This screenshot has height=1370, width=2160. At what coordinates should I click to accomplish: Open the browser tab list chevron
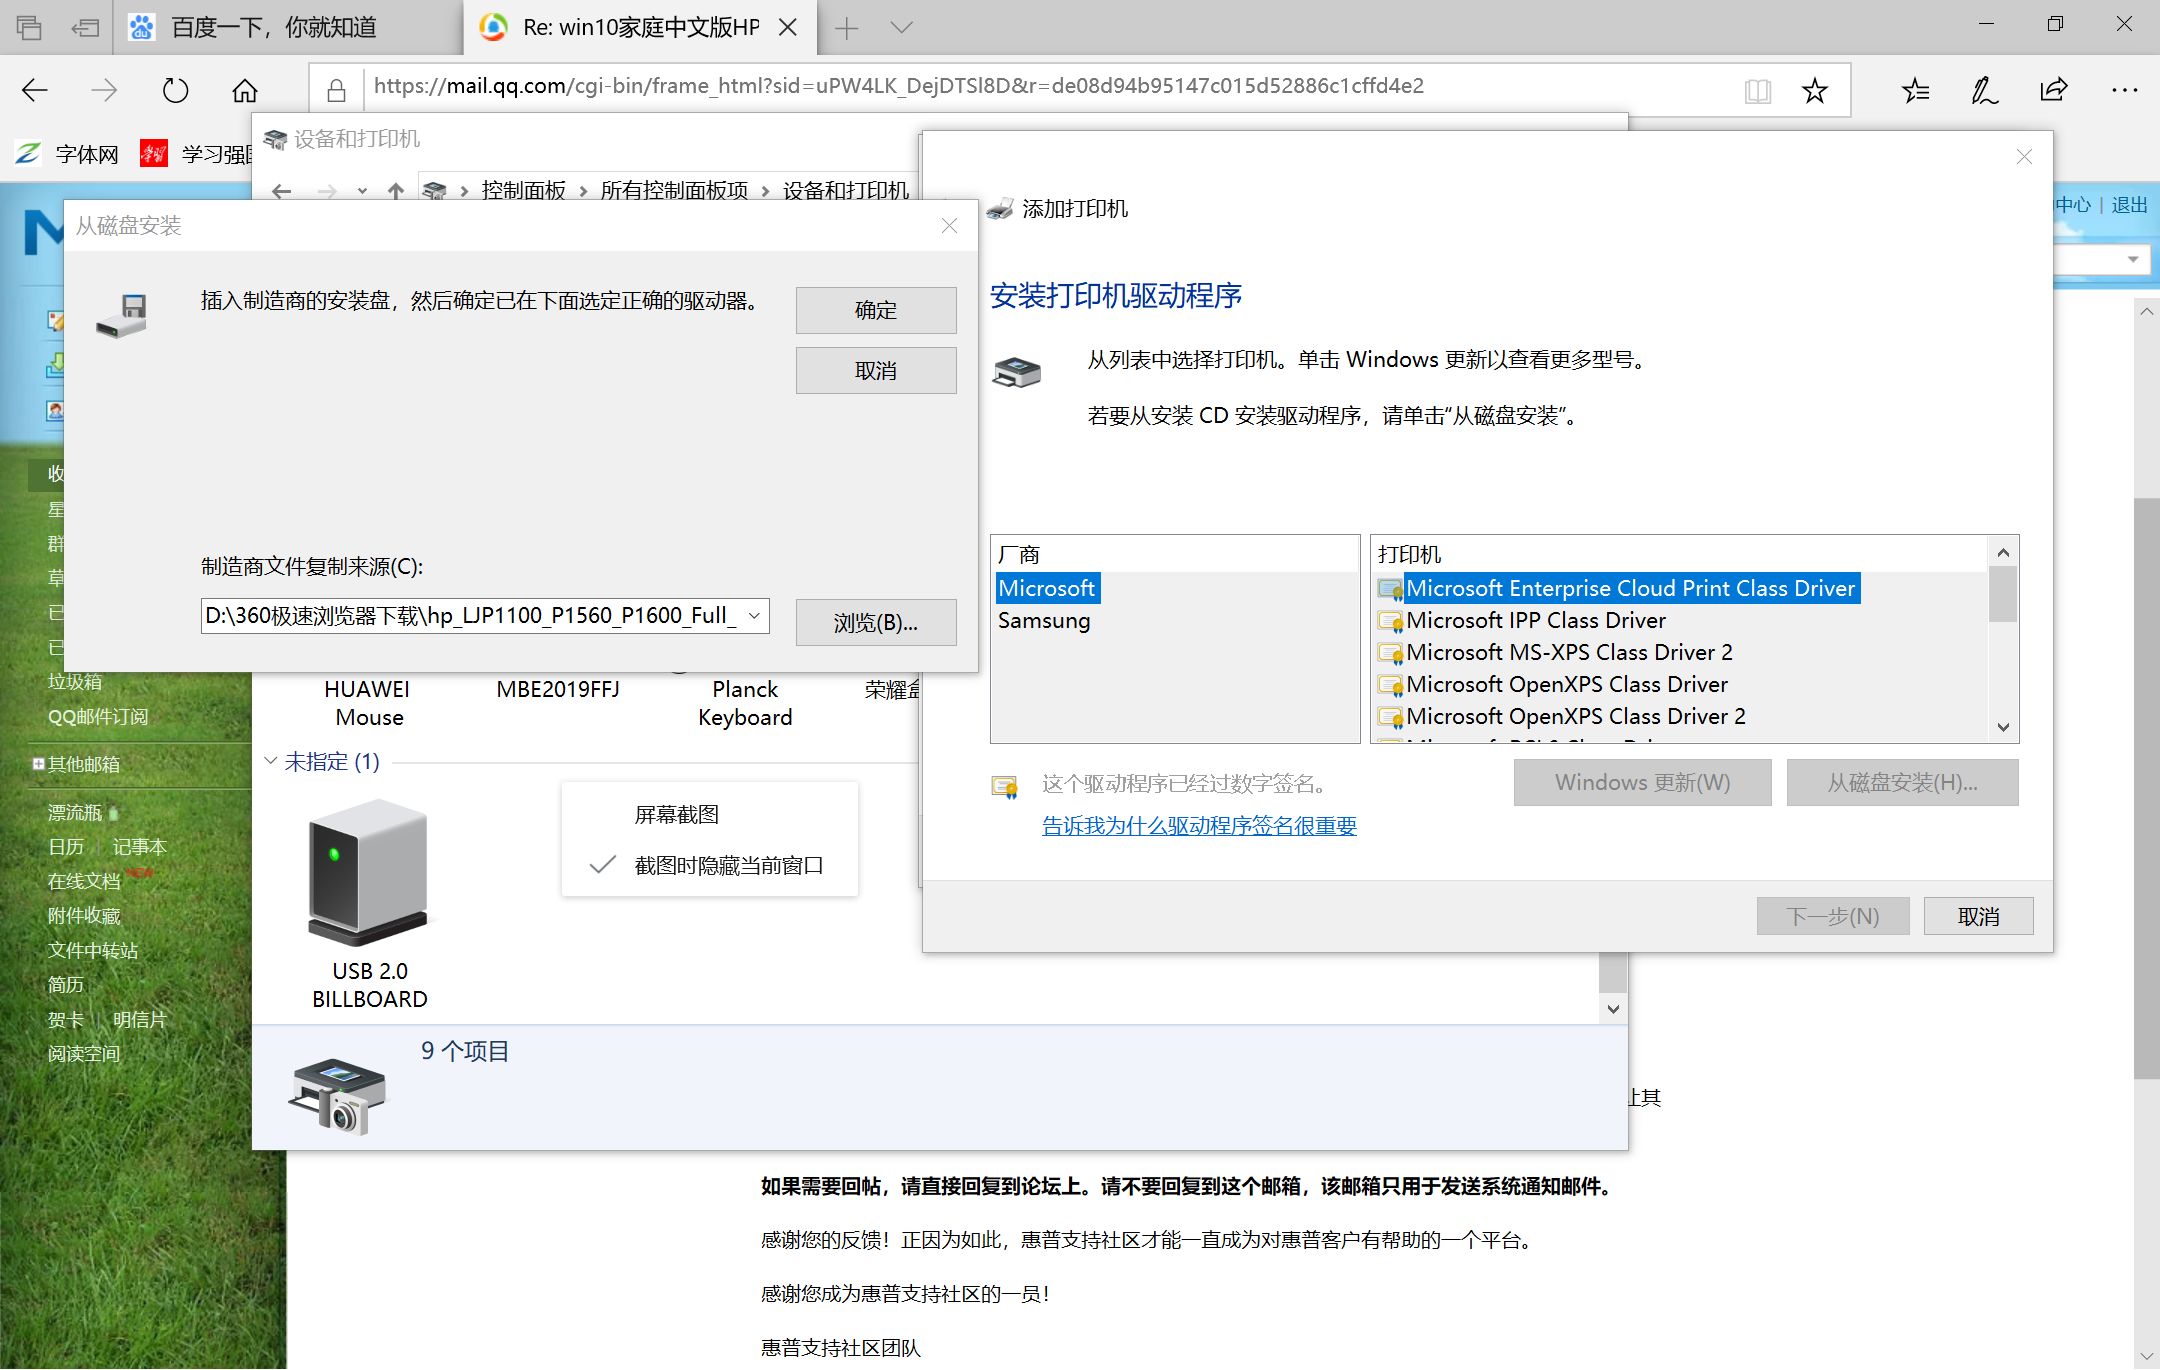[x=901, y=28]
